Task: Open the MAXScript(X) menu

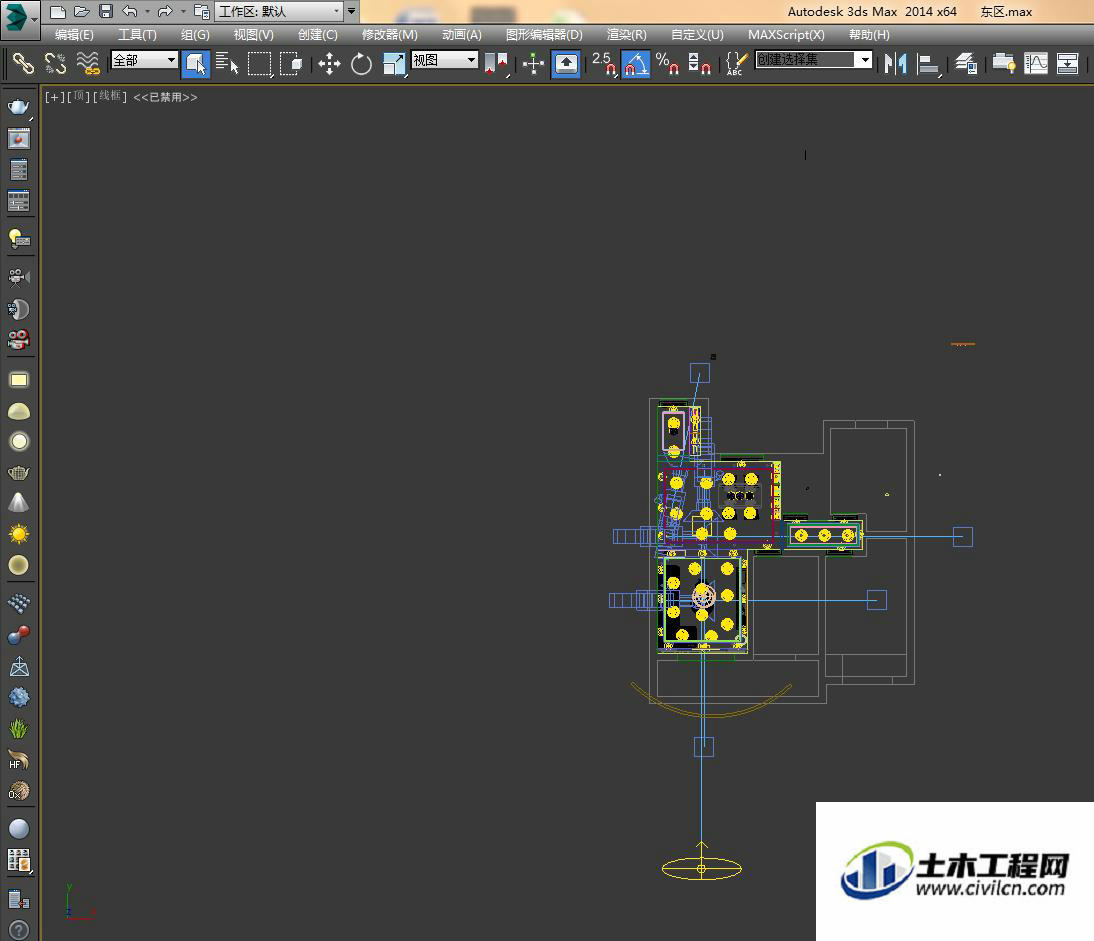Action: tap(786, 35)
